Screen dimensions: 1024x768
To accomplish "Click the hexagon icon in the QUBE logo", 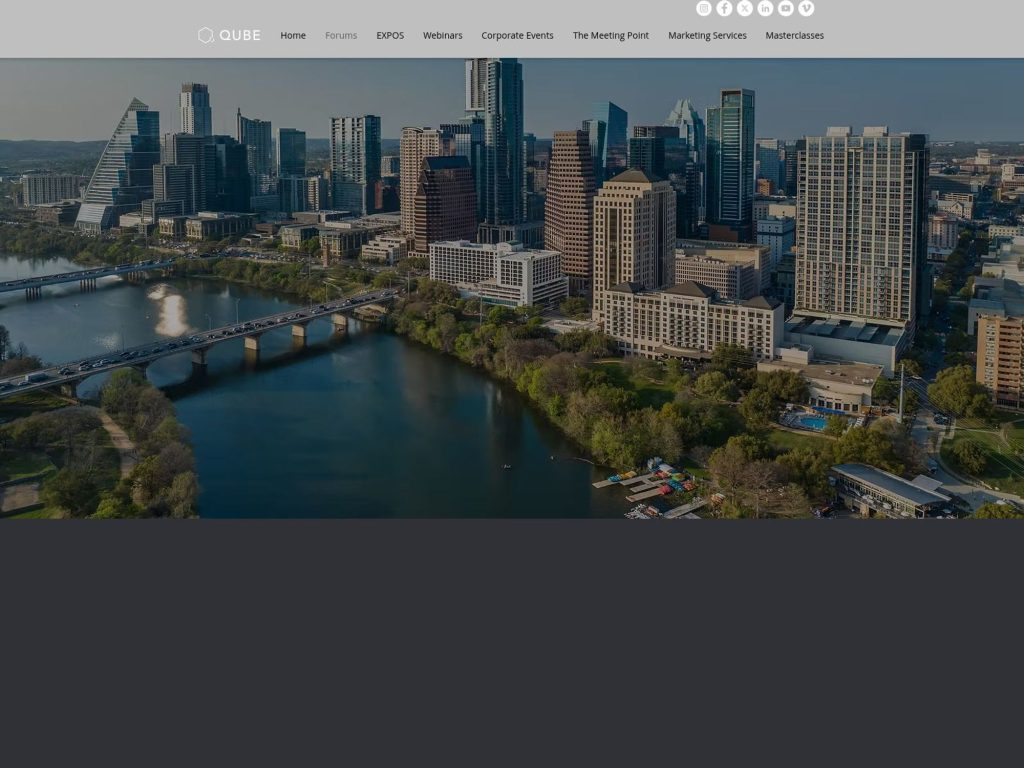I will tap(206, 35).
